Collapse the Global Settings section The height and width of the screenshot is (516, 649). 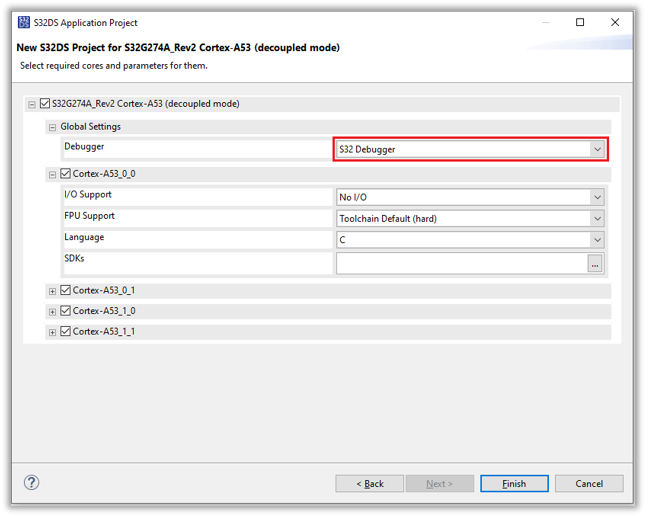[x=52, y=128]
